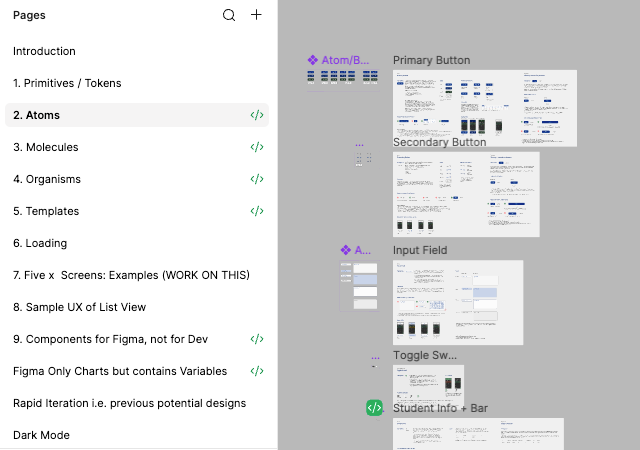This screenshot has height=450, width=640.
Task: Click green code badge beside Student Info + Bar
Action: coord(374,408)
